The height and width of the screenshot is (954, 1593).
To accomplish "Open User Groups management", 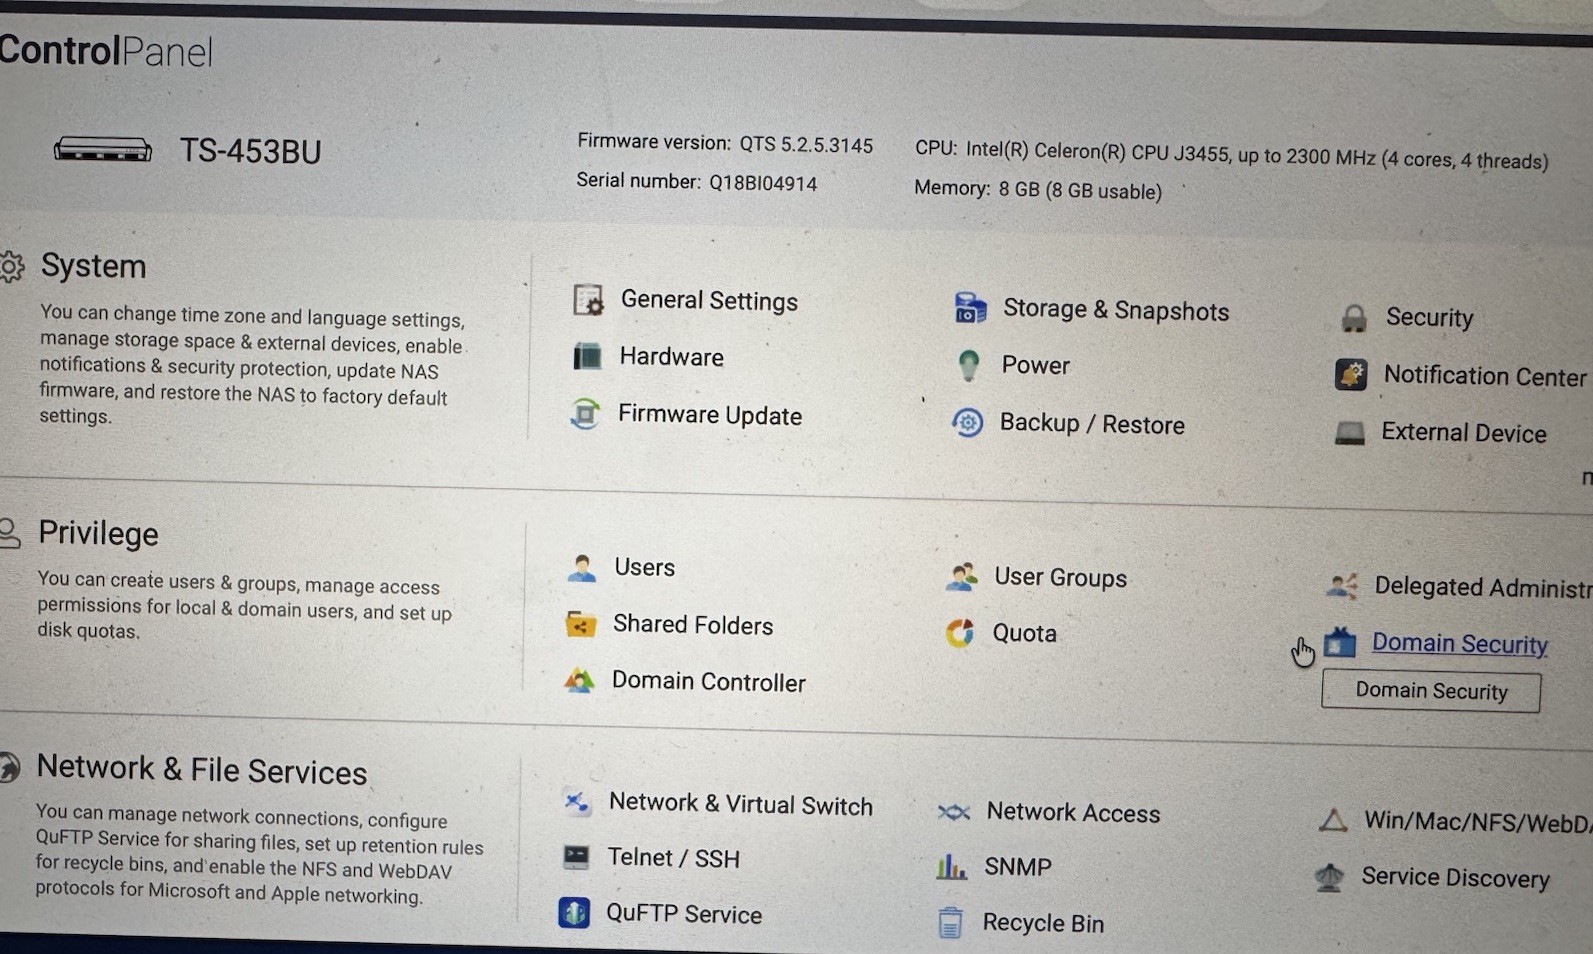I will [1060, 578].
